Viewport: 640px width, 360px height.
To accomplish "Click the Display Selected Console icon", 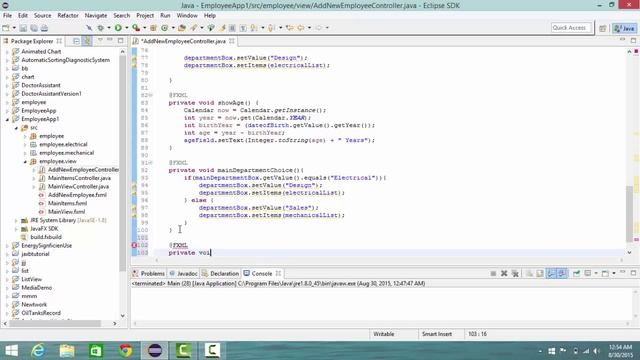I will tap(588, 273).
